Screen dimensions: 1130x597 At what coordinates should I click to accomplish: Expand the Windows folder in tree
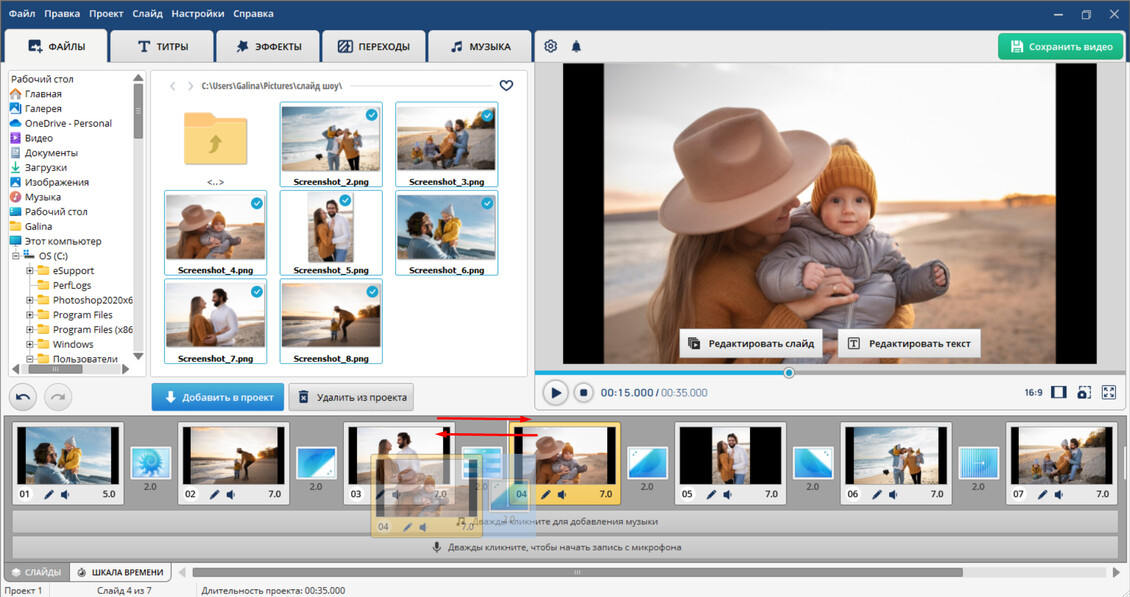30,344
